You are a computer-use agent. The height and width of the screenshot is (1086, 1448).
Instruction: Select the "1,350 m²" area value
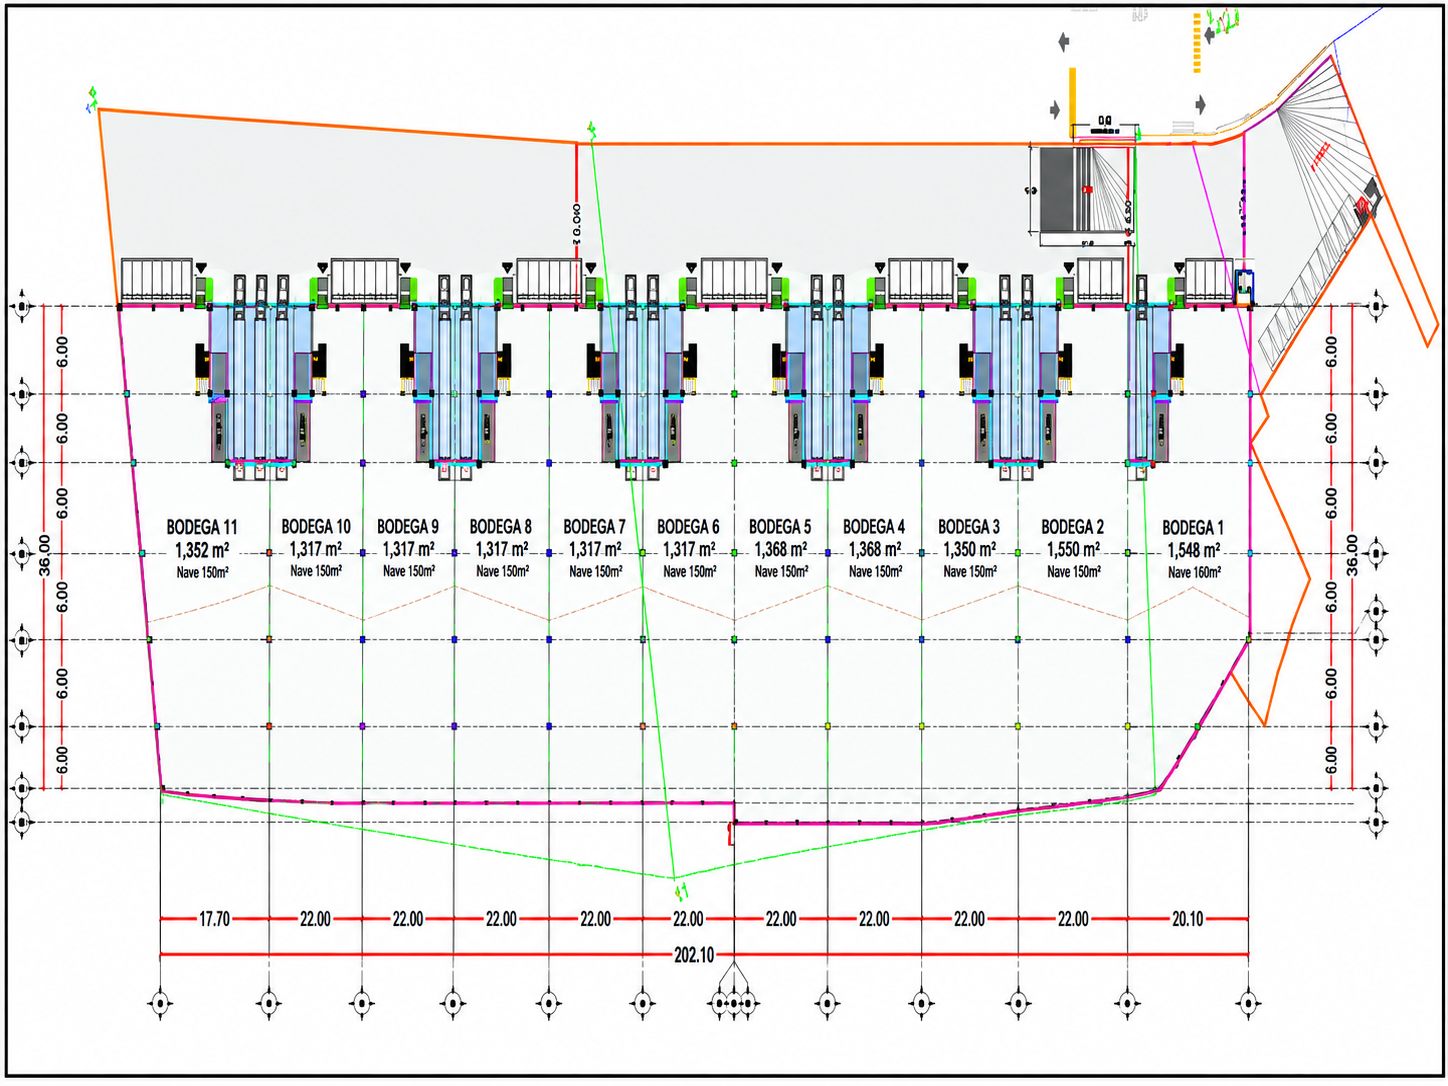(x=970, y=549)
